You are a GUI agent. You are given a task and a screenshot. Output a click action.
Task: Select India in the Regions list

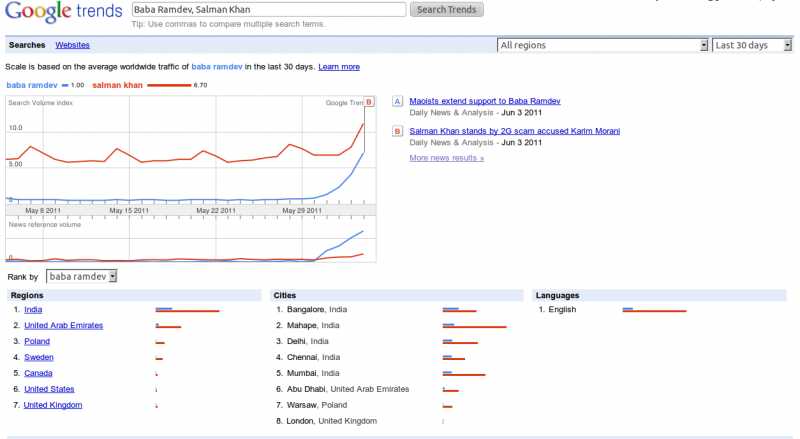[x=33, y=309]
